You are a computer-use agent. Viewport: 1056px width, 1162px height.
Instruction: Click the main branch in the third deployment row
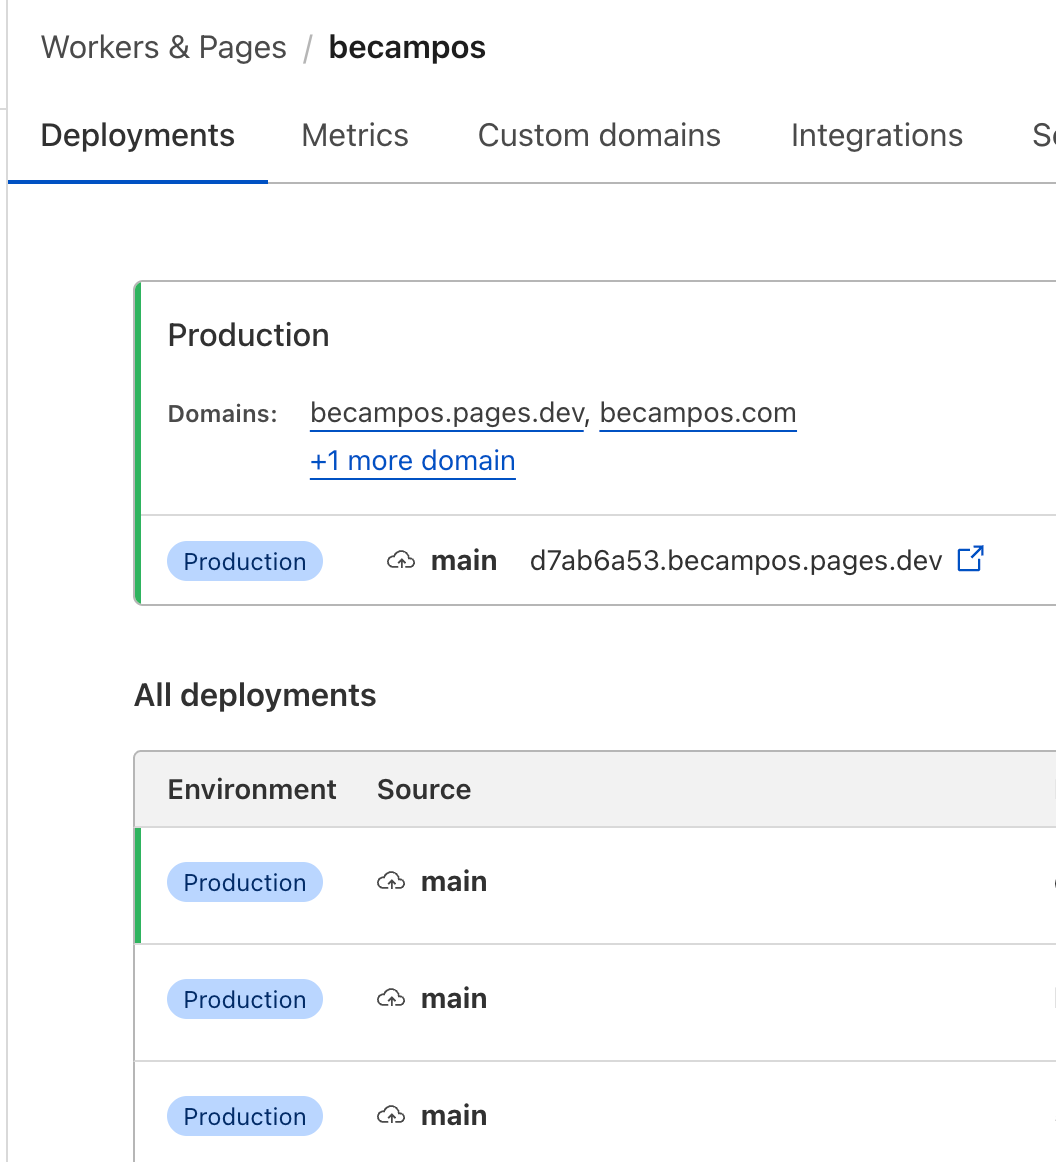[x=454, y=1116]
